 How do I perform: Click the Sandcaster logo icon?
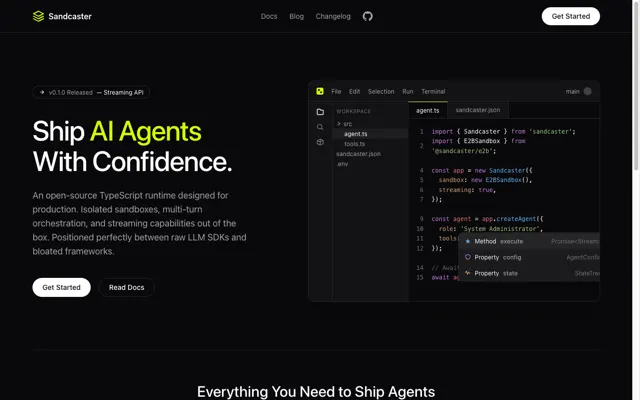(x=38, y=16)
